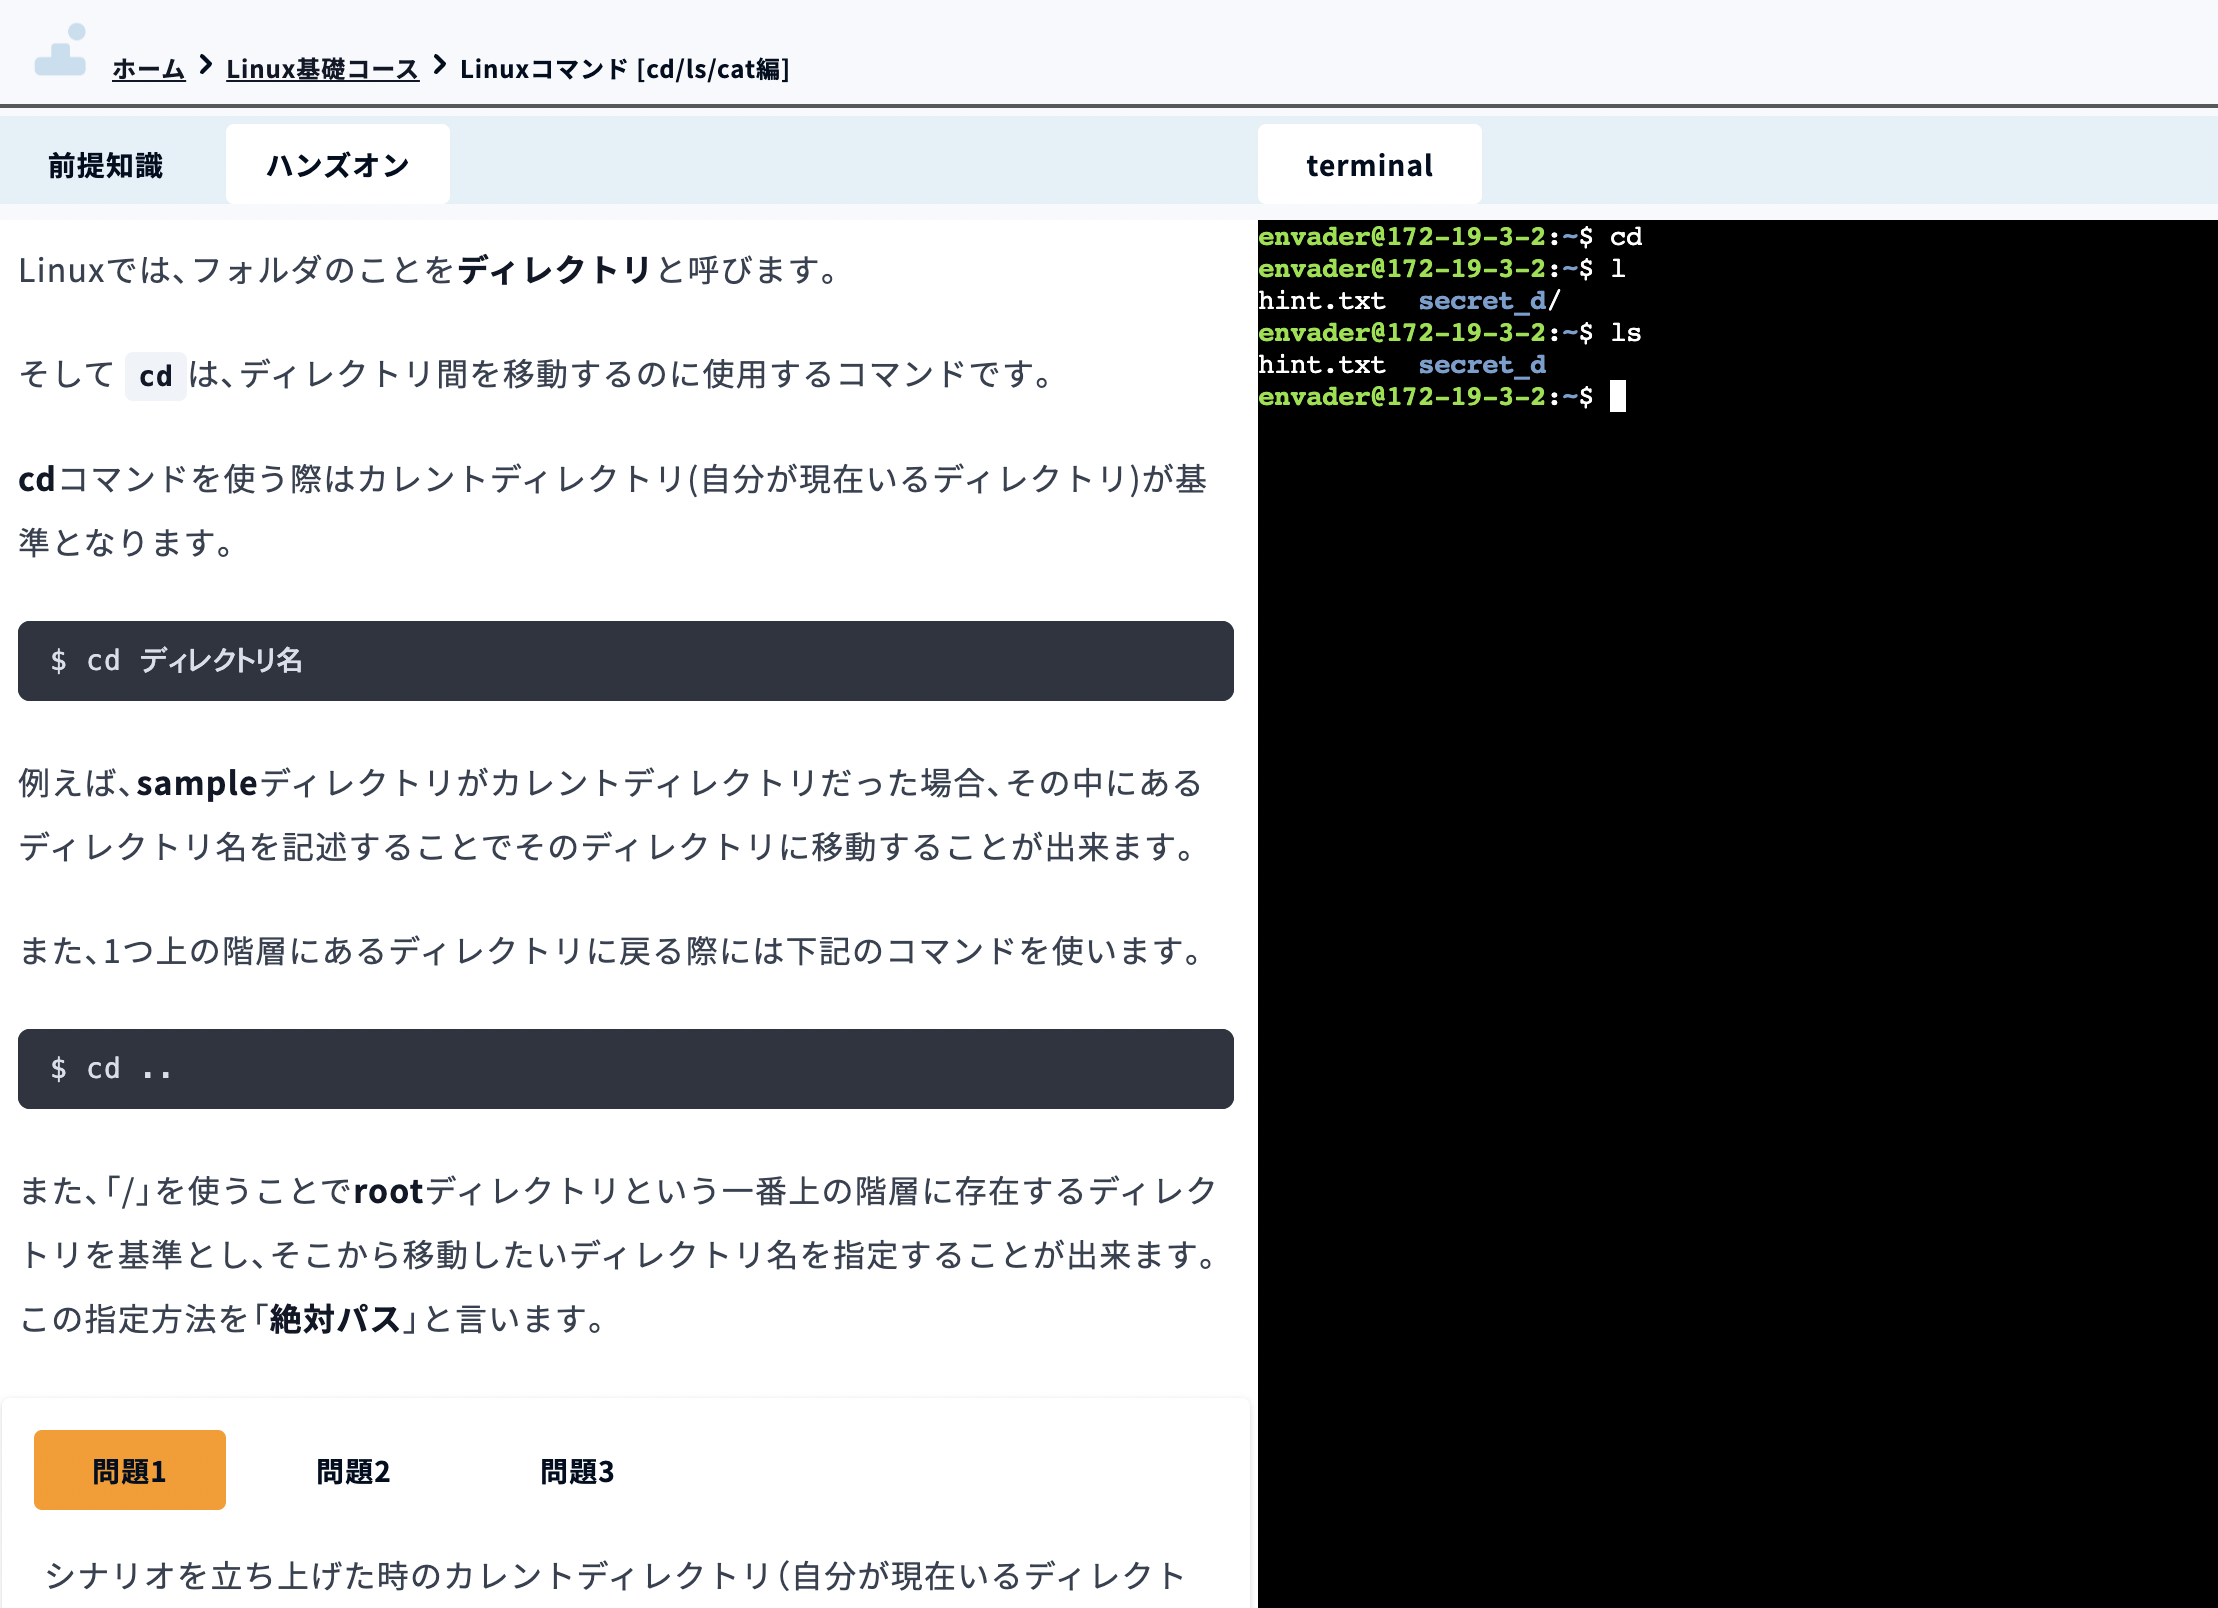Image resolution: width=2218 pixels, height=1608 pixels.
Task: Click the Linuxコマンド [cd/ls/cat編] breadcrumb title
Action: 626,69
